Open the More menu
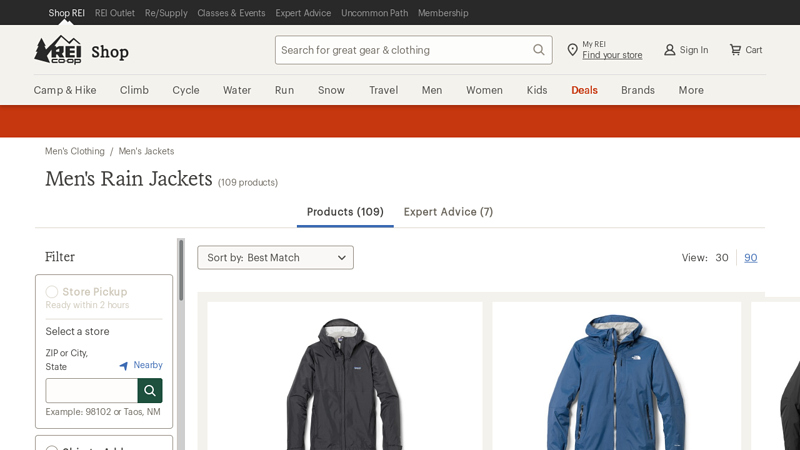Image resolution: width=800 pixels, height=450 pixels. tap(691, 90)
